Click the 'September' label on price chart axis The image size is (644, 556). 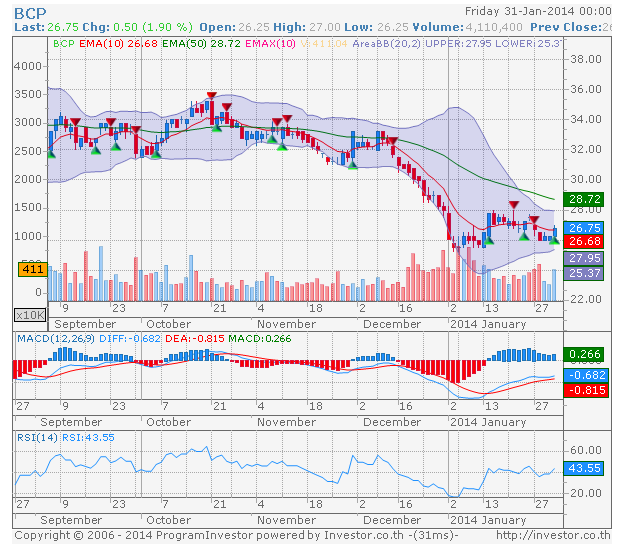pos(85,324)
